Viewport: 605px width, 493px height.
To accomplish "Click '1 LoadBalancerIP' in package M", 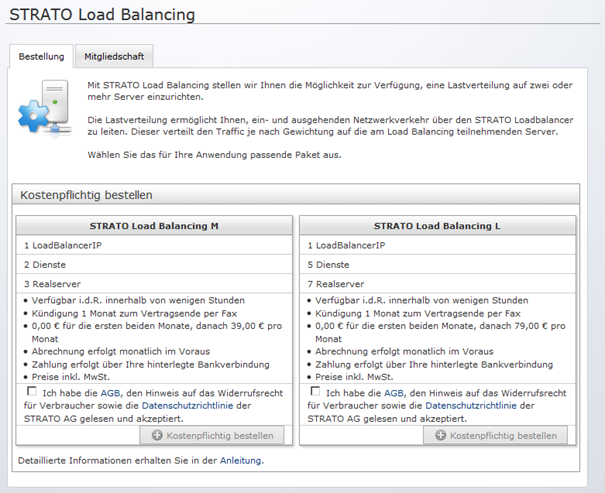I will pos(154,245).
